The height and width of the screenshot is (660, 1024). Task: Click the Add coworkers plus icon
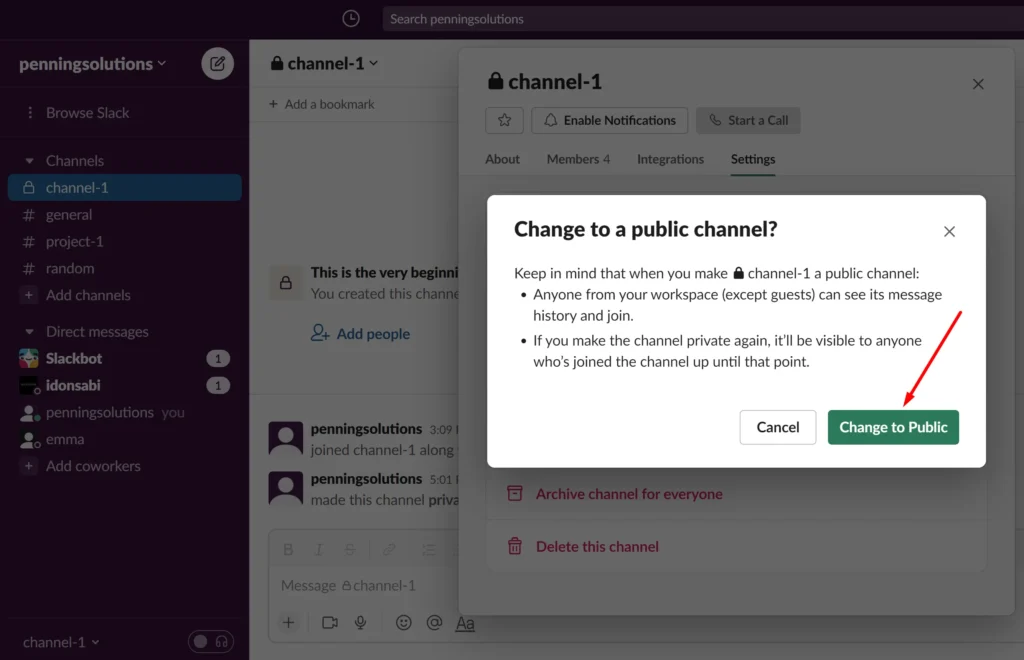coord(29,466)
